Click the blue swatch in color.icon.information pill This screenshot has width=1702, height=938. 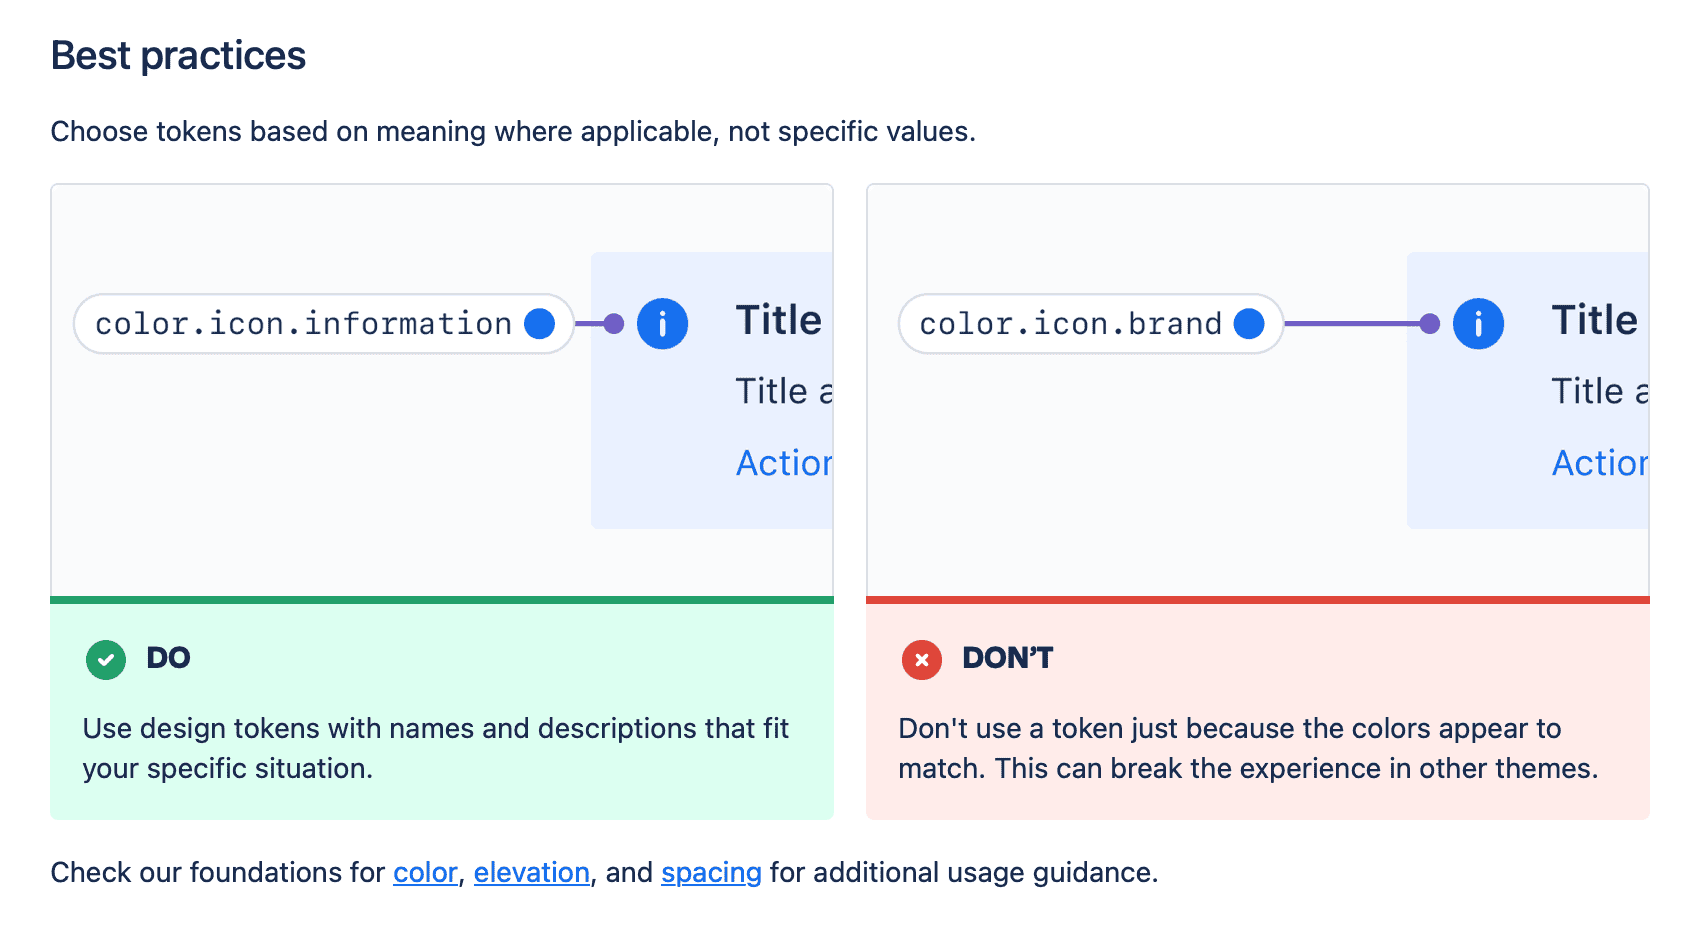(540, 324)
